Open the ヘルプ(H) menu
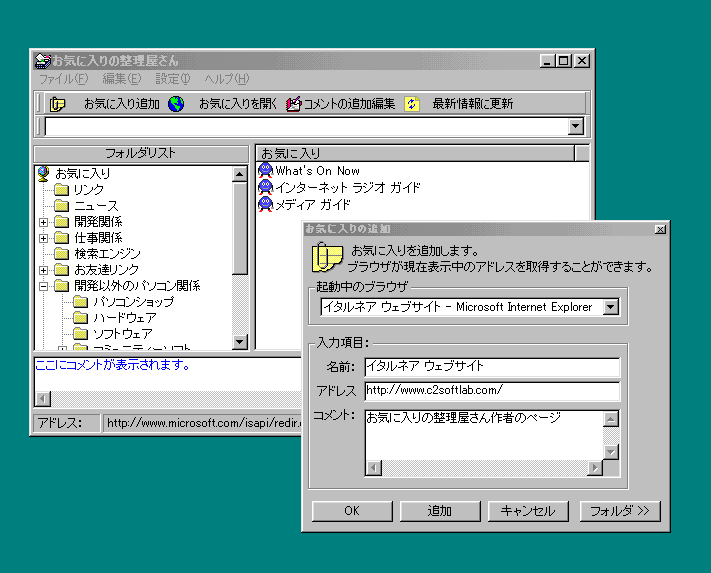The width and height of the screenshot is (711, 573). pos(227,79)
